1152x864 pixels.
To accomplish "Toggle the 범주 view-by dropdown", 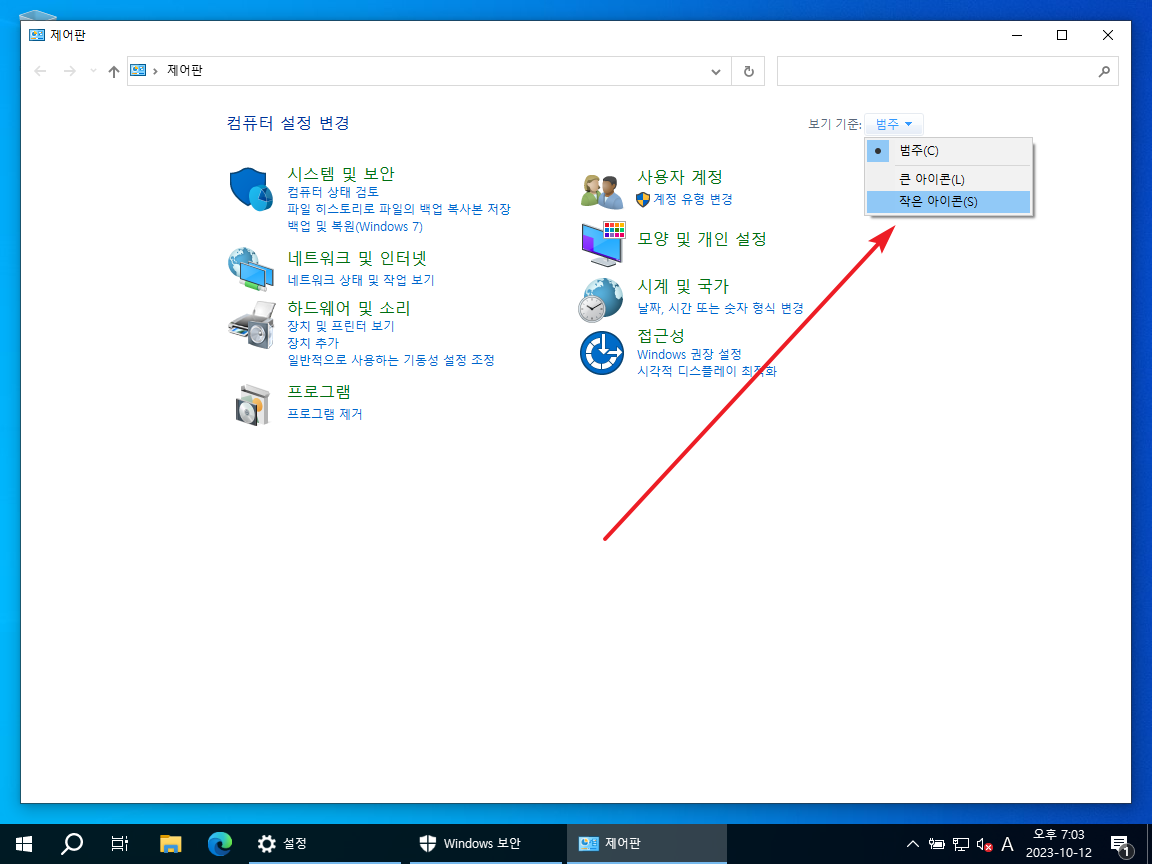I will click(893, 124).
